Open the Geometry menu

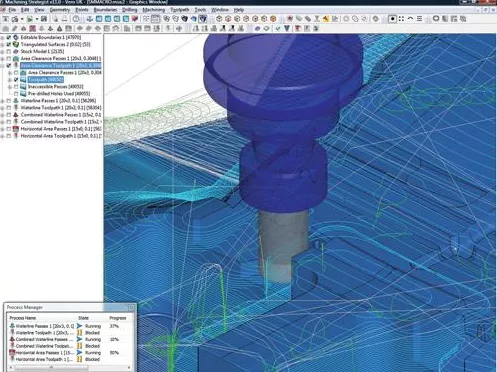[60, 10]
